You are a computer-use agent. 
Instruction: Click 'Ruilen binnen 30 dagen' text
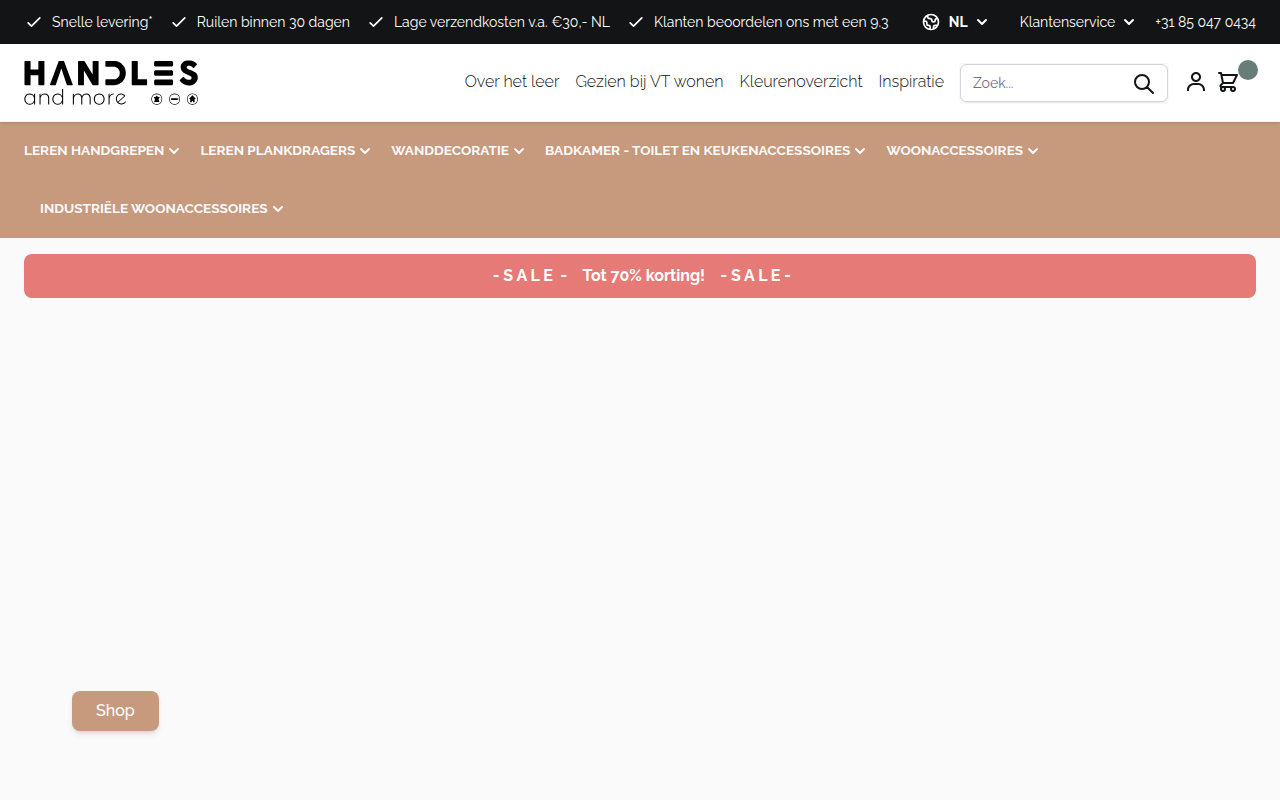point(273,22)
